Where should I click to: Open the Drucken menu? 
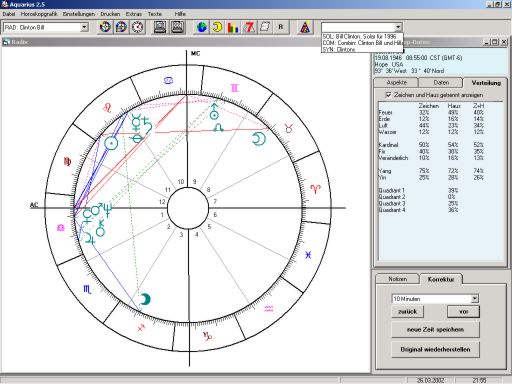point(110,14)
